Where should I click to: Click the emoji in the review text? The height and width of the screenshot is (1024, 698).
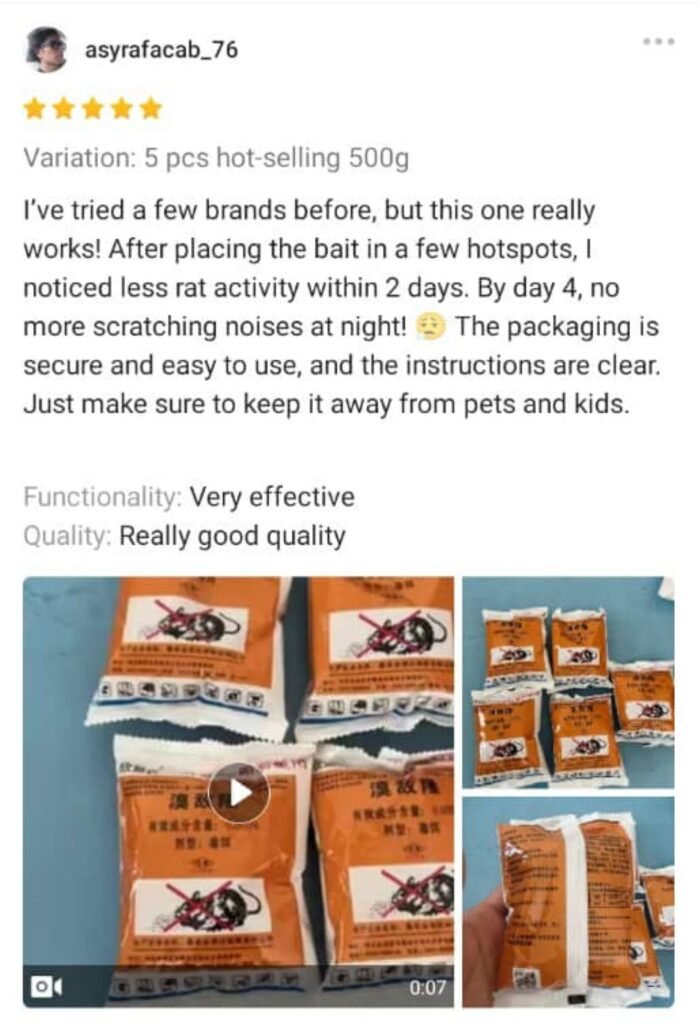pos(430,326)
